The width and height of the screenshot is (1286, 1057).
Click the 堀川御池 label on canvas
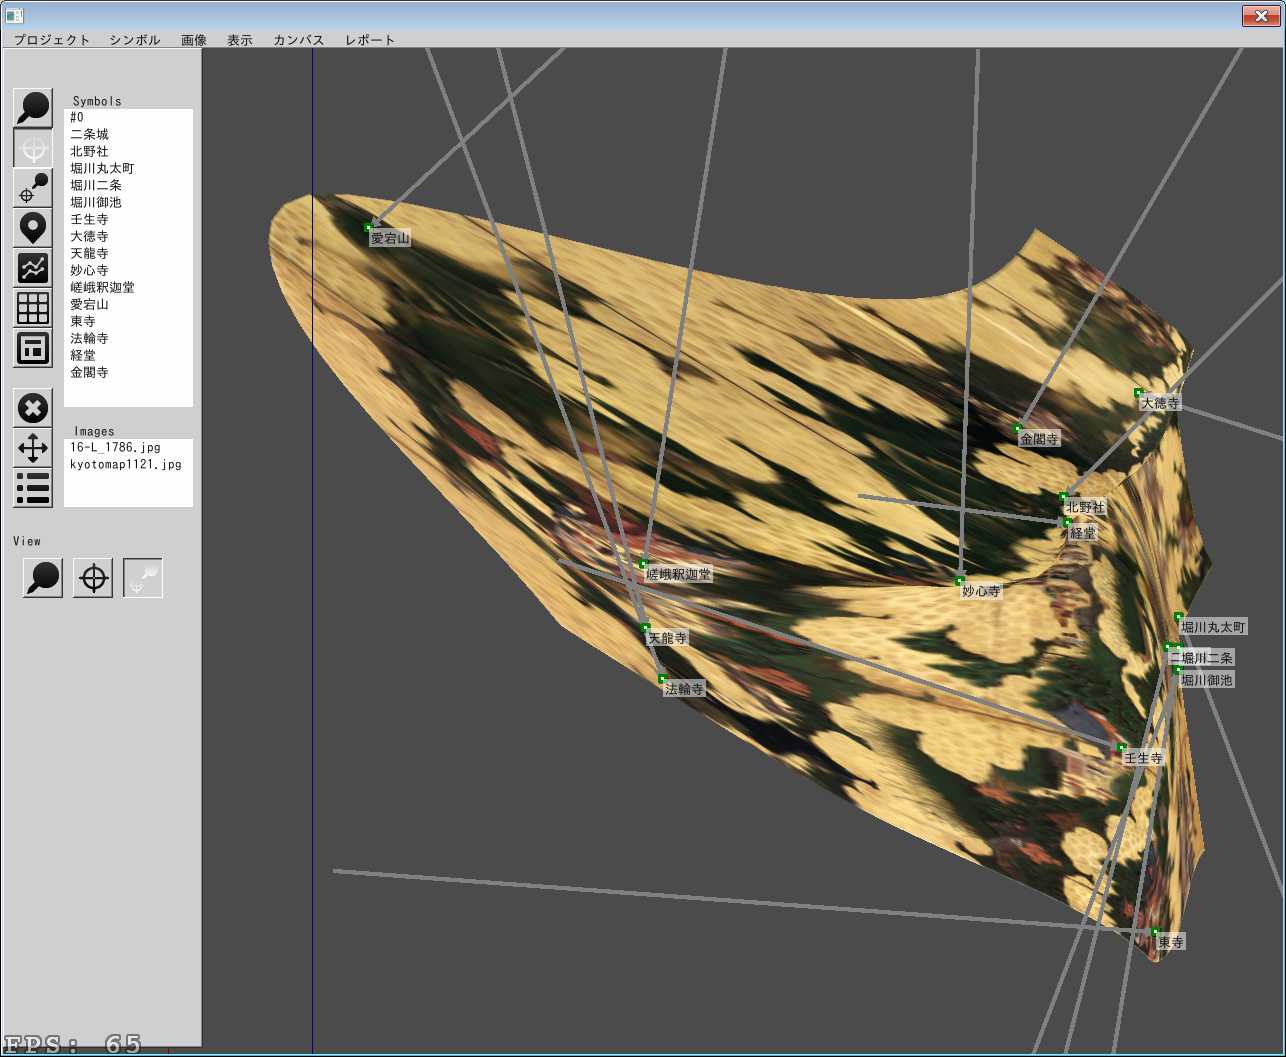click(x=1207, y=680)
